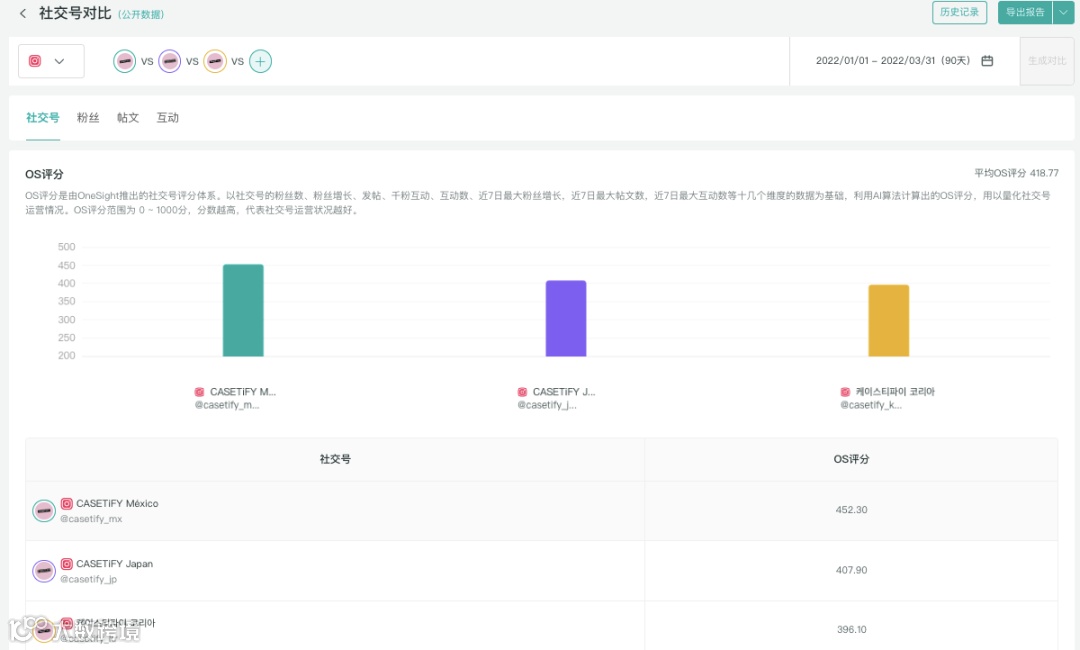Viewport: 1080px width, 650px height.
Task: Switch to the 社交号 tab
Action: 43,118
